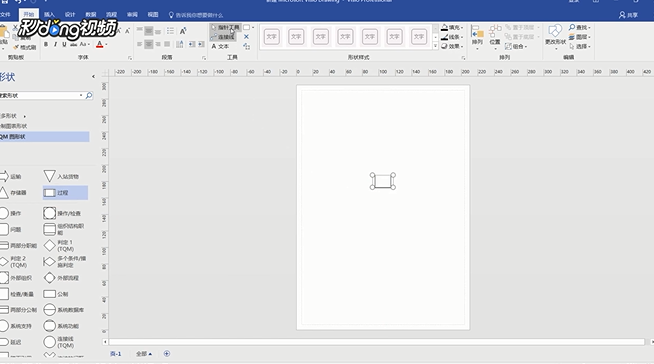654x364 pixels.
Task: Click the search shapes input field
Action: point(40,95)
